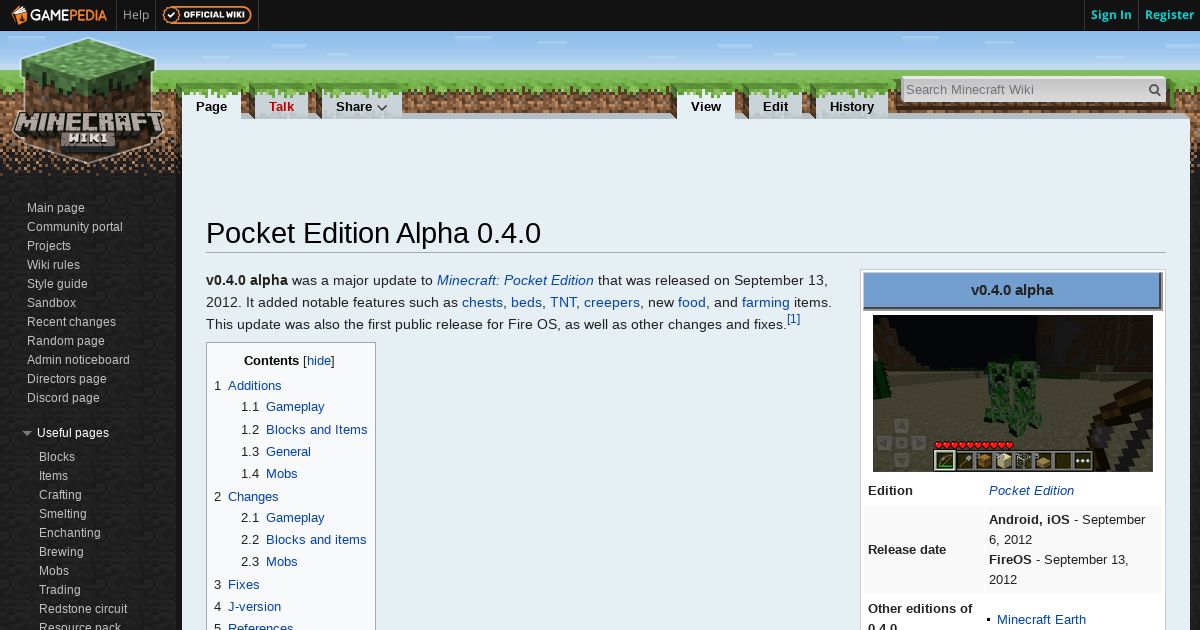Open Admin noticeboard link

click(x=78, y=360)
